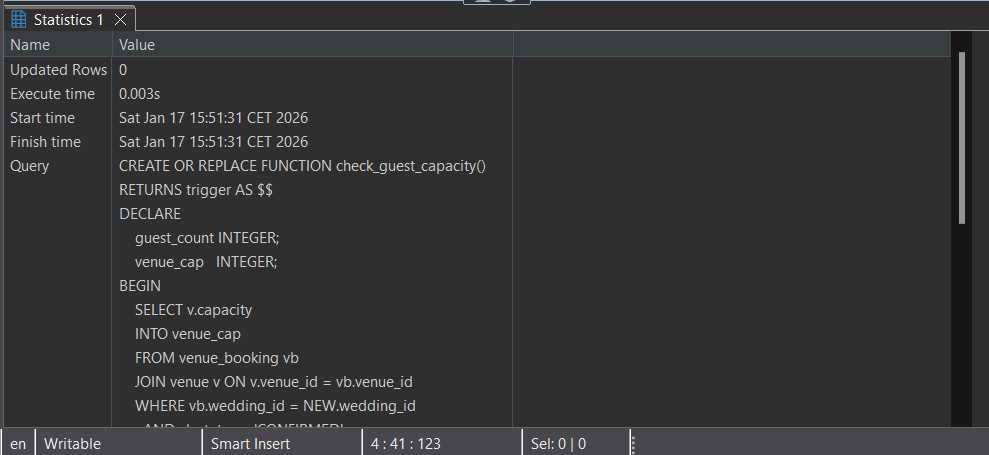Select the Execute time row
This screenshot has height=455, width=989.
(x=52, y=94)
